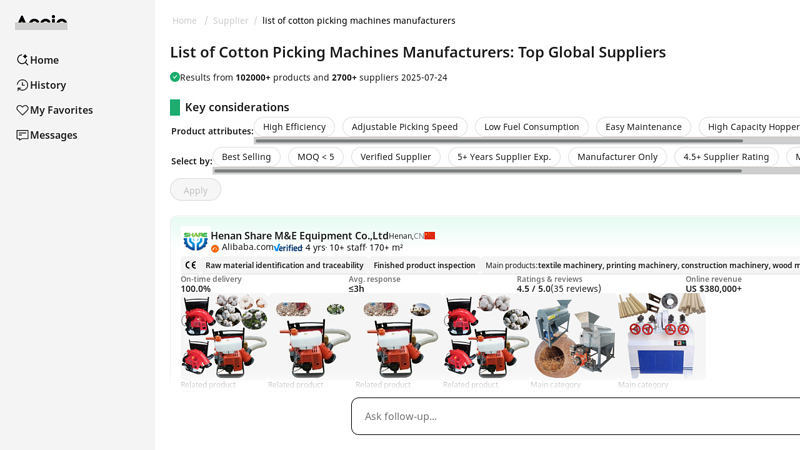Image resolution: width=800 pixels, height=450 pixels.
Task: Select the 4.5+ Supplier Rating filter
Action: [x=726, y=157]
